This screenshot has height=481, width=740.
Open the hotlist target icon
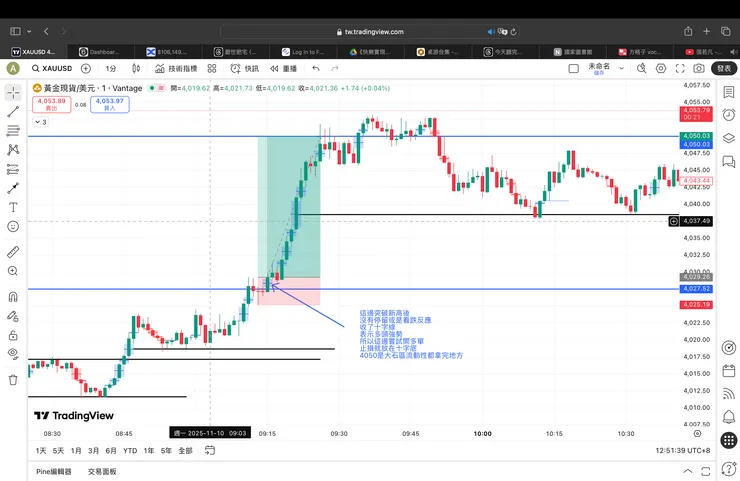[729, 348]
